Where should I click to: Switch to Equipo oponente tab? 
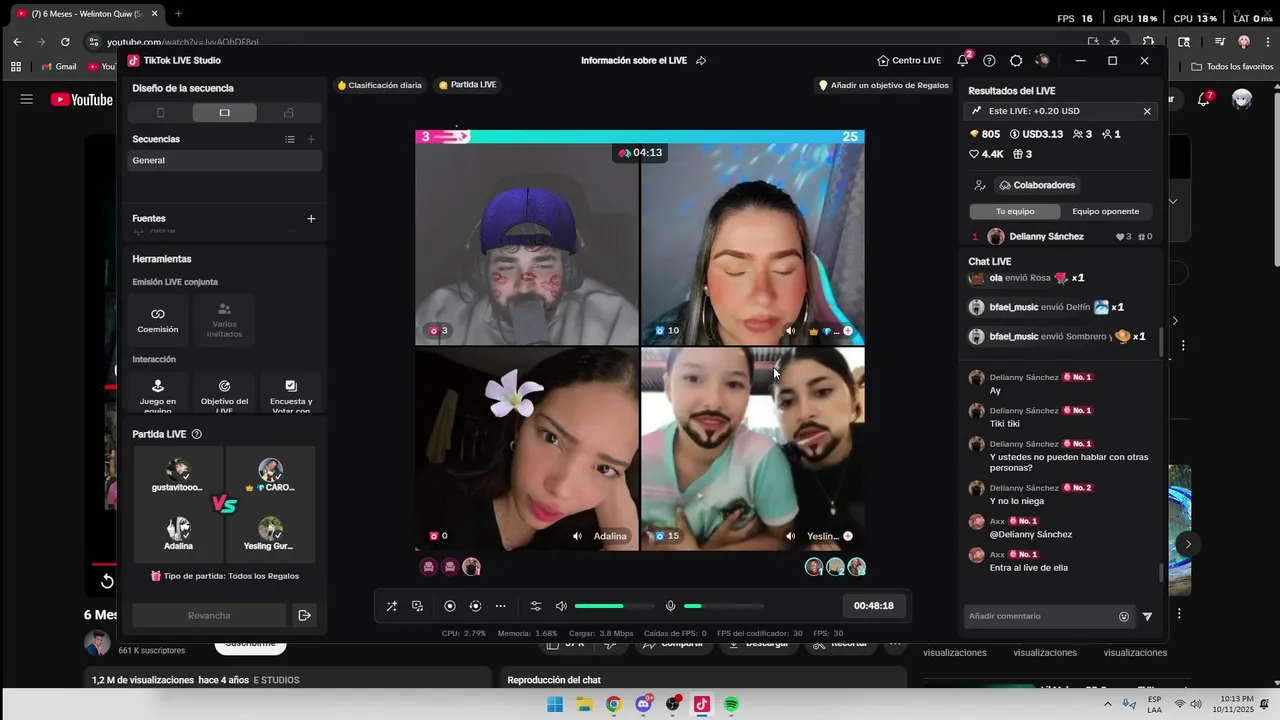point(1106,211)
